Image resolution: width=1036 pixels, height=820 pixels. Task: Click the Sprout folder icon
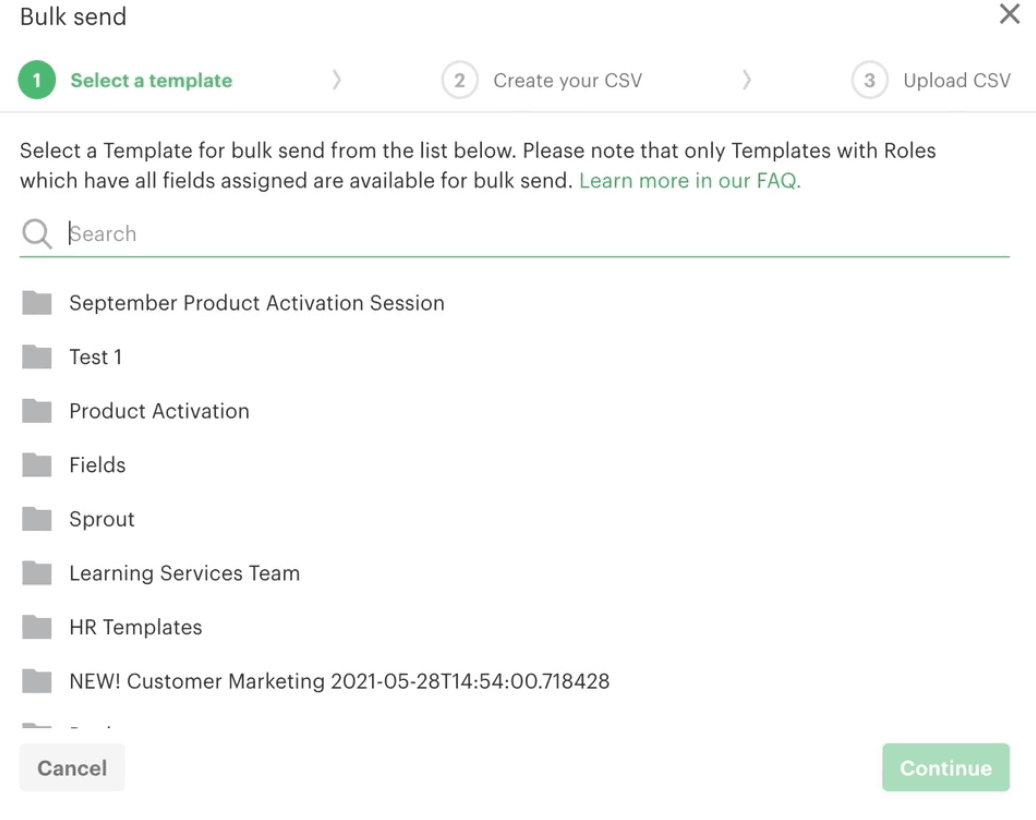click(37, 519)
